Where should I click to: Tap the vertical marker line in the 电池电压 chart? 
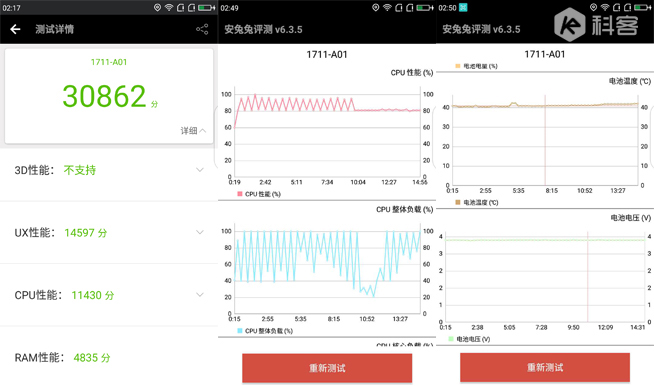(588, 277)
